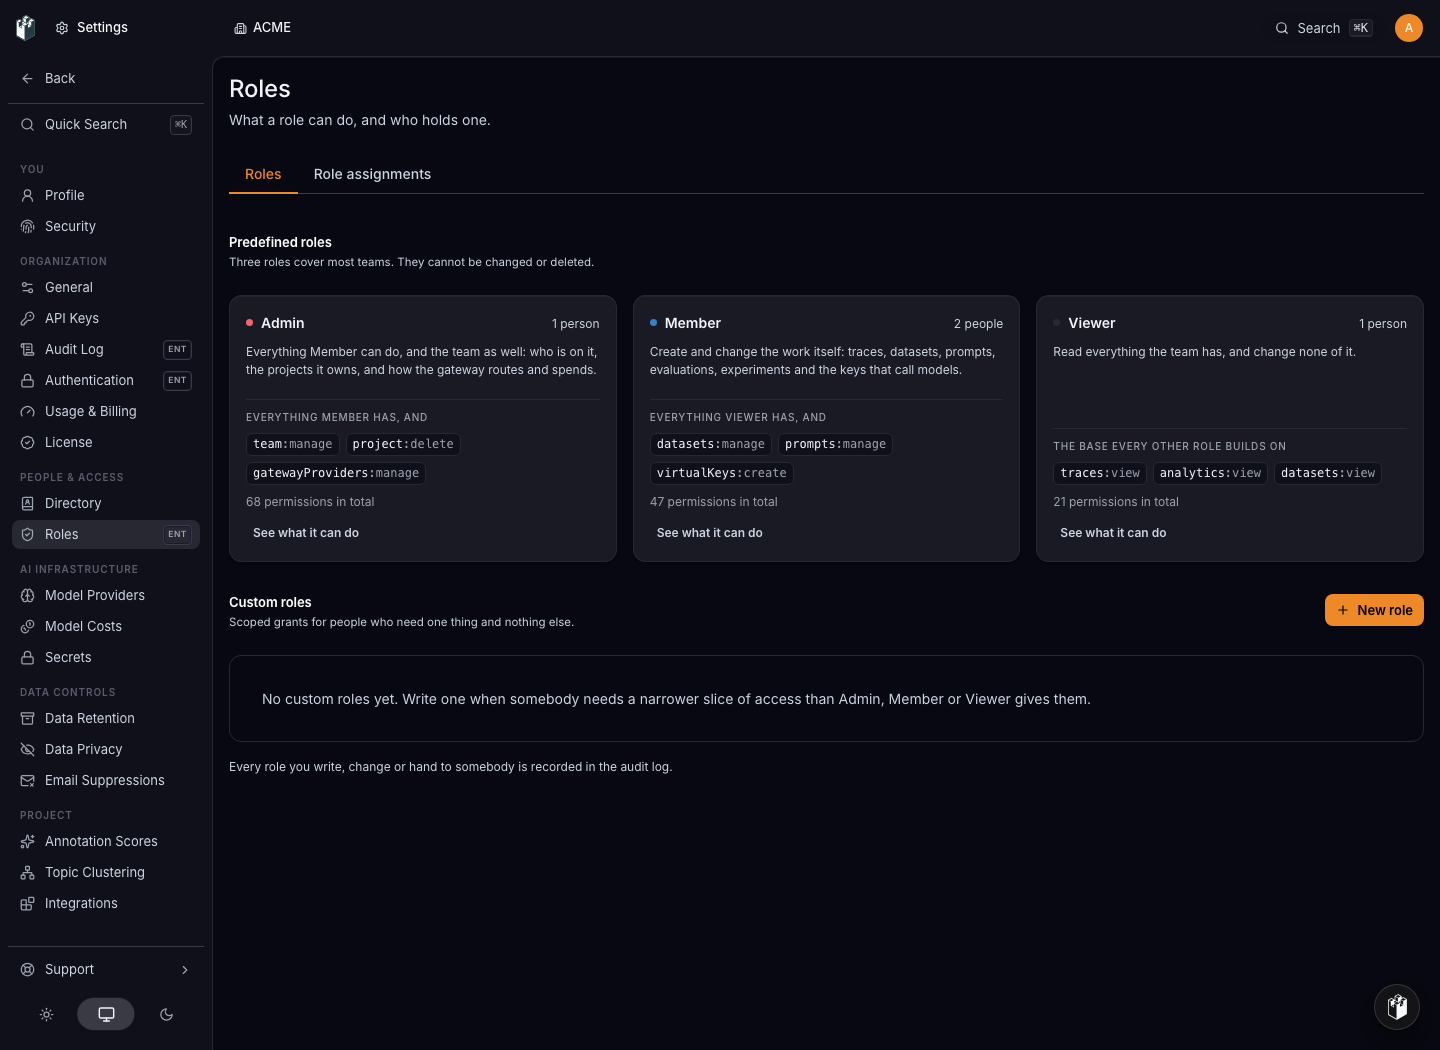Click the General sliders icon
Image resolution: width=1440 pixels, height=1050 pixels.
(x=28, y=287)
